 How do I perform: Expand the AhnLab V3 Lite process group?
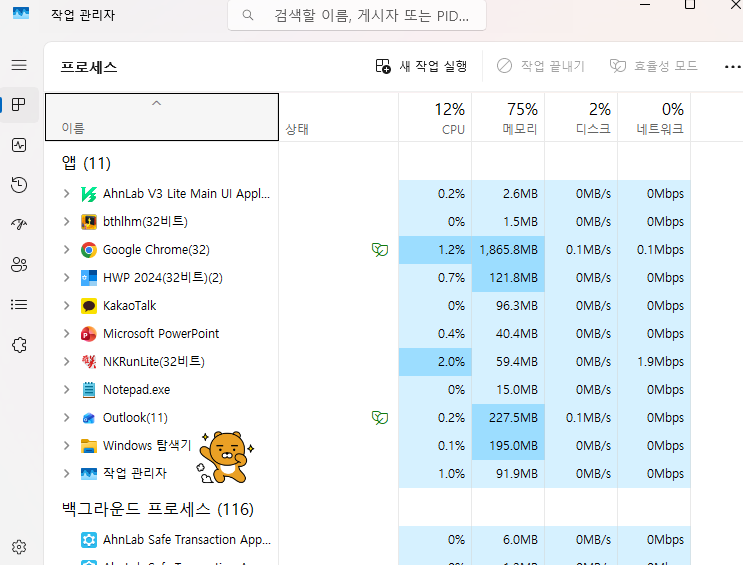[66, 193]
